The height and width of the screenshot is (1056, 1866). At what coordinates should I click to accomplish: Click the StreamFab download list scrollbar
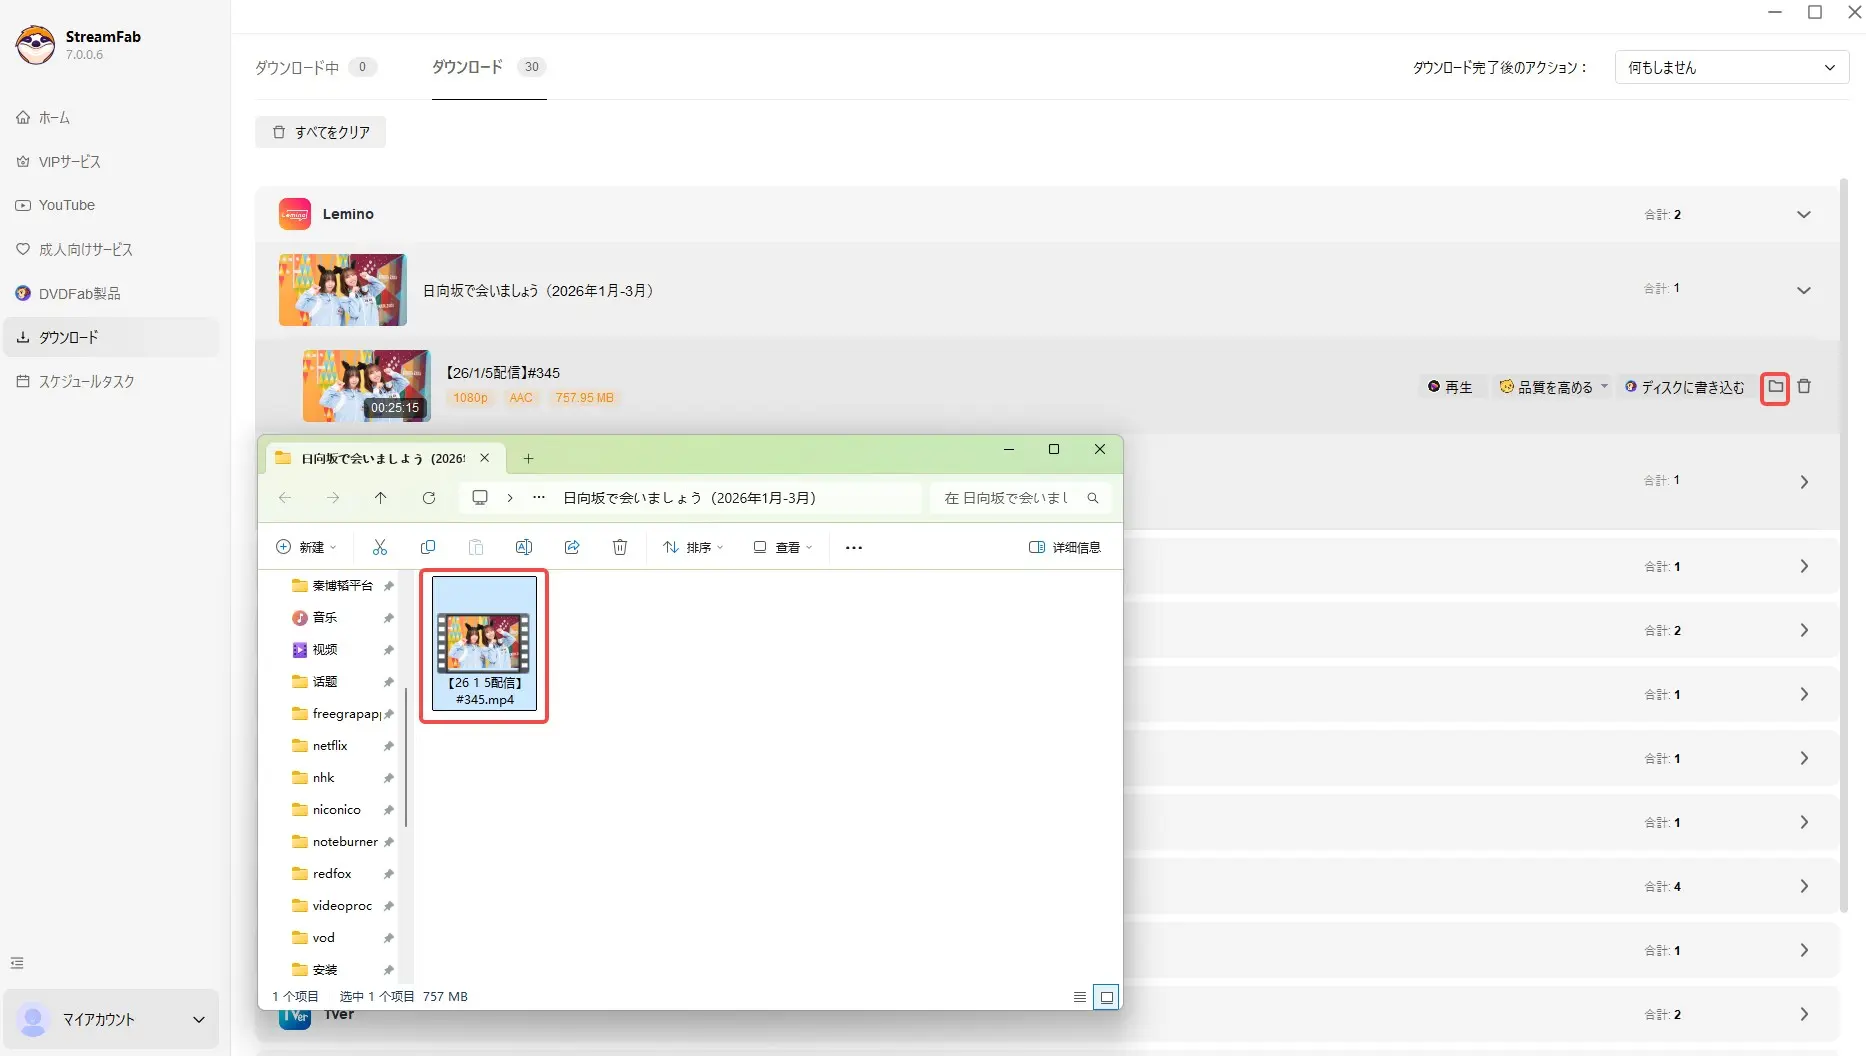(x=1844, y=546)
